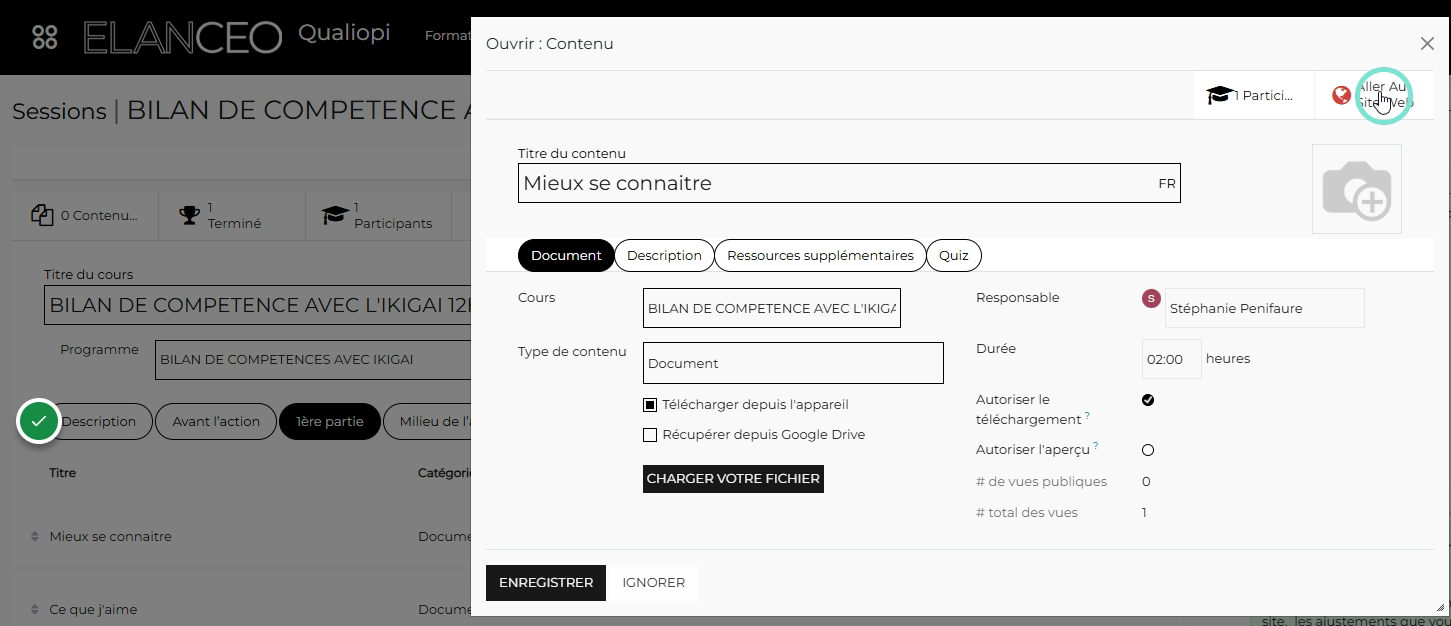Open the Type de contenu dropdown
This screenshot has width=1451, height=626.
793,363
